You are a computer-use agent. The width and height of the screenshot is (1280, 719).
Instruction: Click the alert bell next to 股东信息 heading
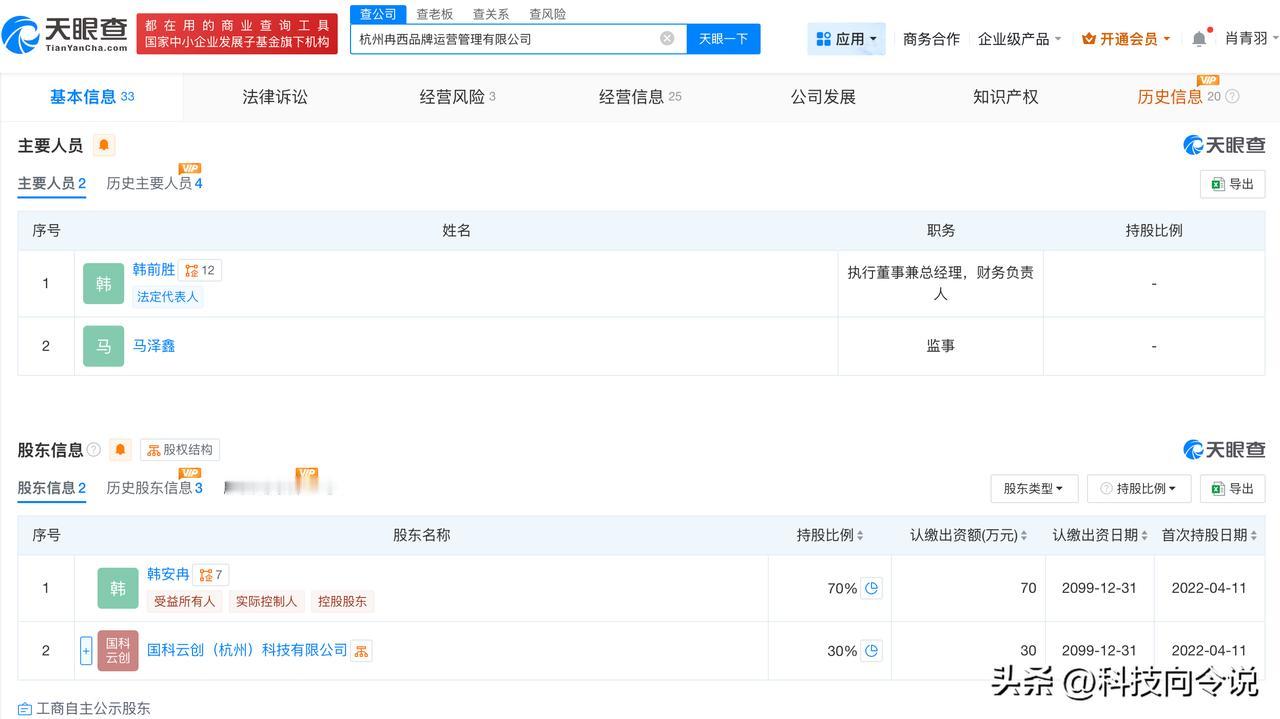(121, 450)
